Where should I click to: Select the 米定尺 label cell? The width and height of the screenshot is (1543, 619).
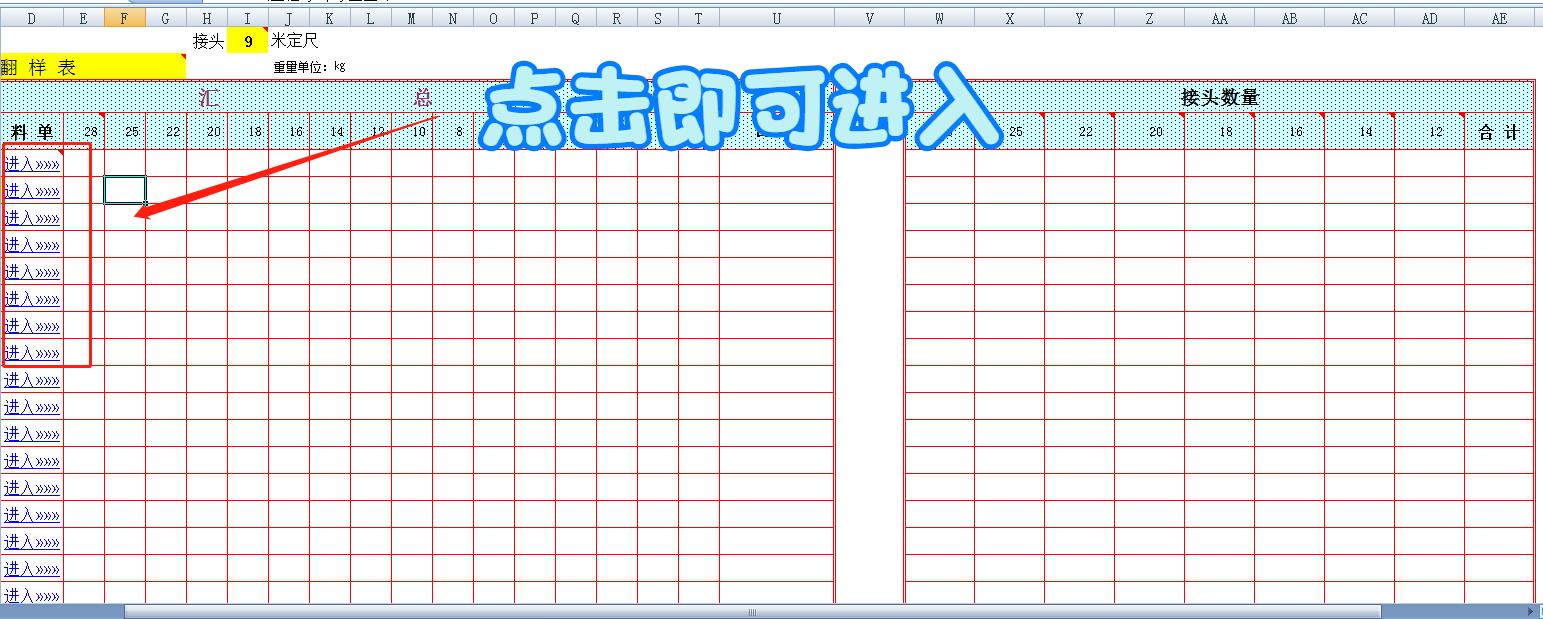(295, 42)
